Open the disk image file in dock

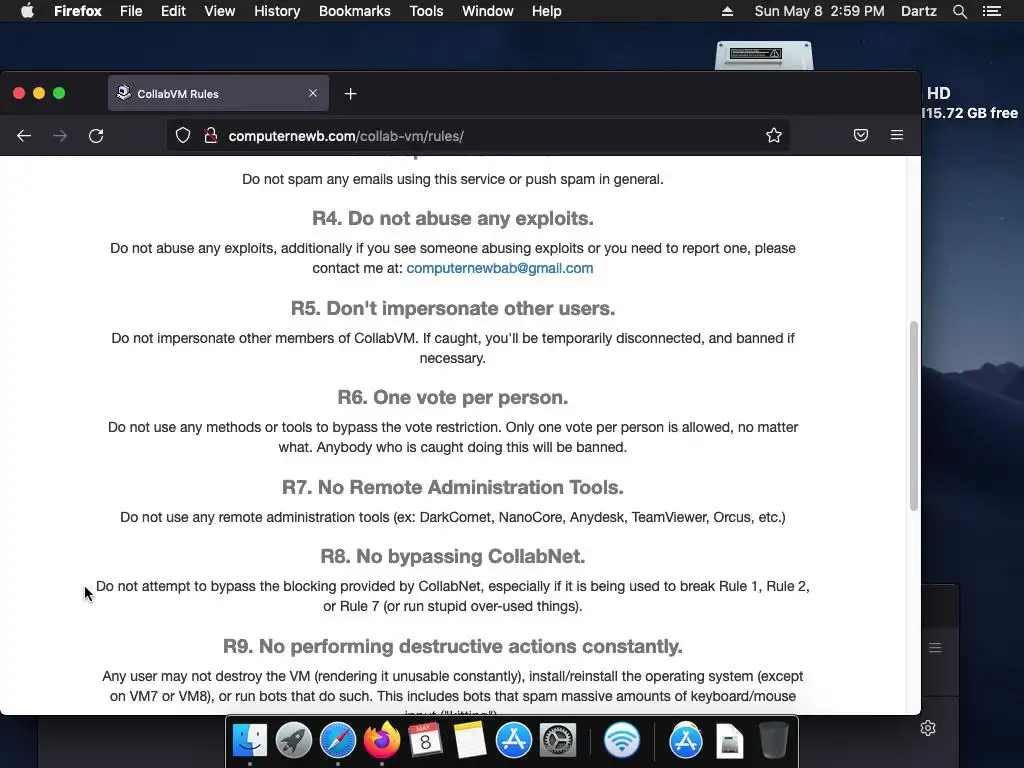pos(729,741)
